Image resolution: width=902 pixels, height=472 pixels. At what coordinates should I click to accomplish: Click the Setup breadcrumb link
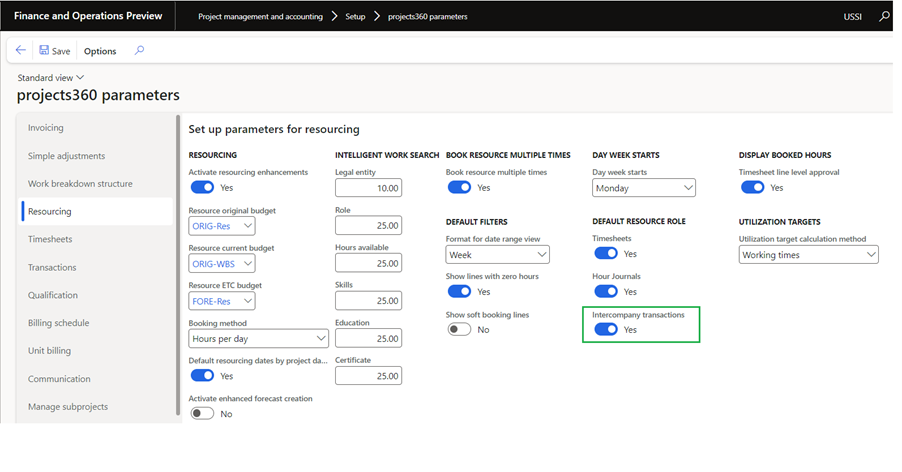355,17
